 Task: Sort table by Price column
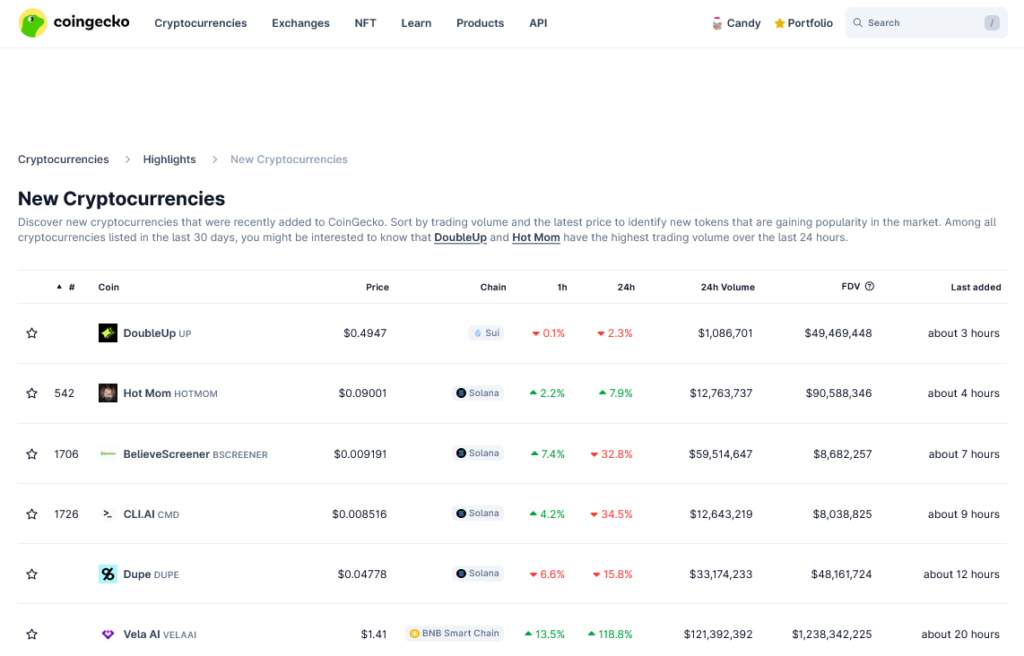click(x=377, y=287)
